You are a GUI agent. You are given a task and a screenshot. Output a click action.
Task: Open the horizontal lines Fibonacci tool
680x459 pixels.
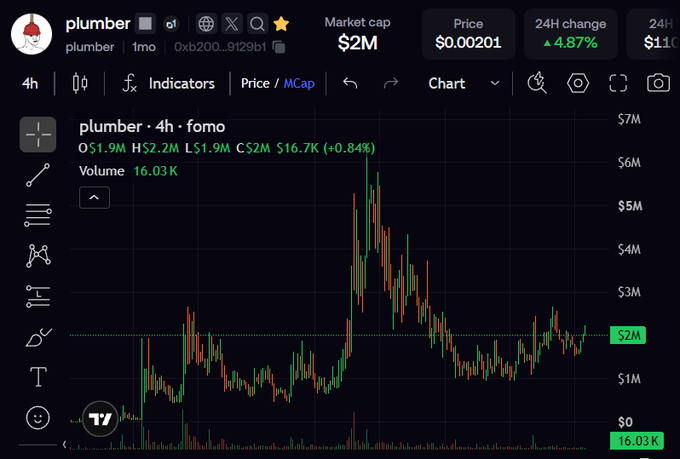pyautogui.click(x=38, y=215)
